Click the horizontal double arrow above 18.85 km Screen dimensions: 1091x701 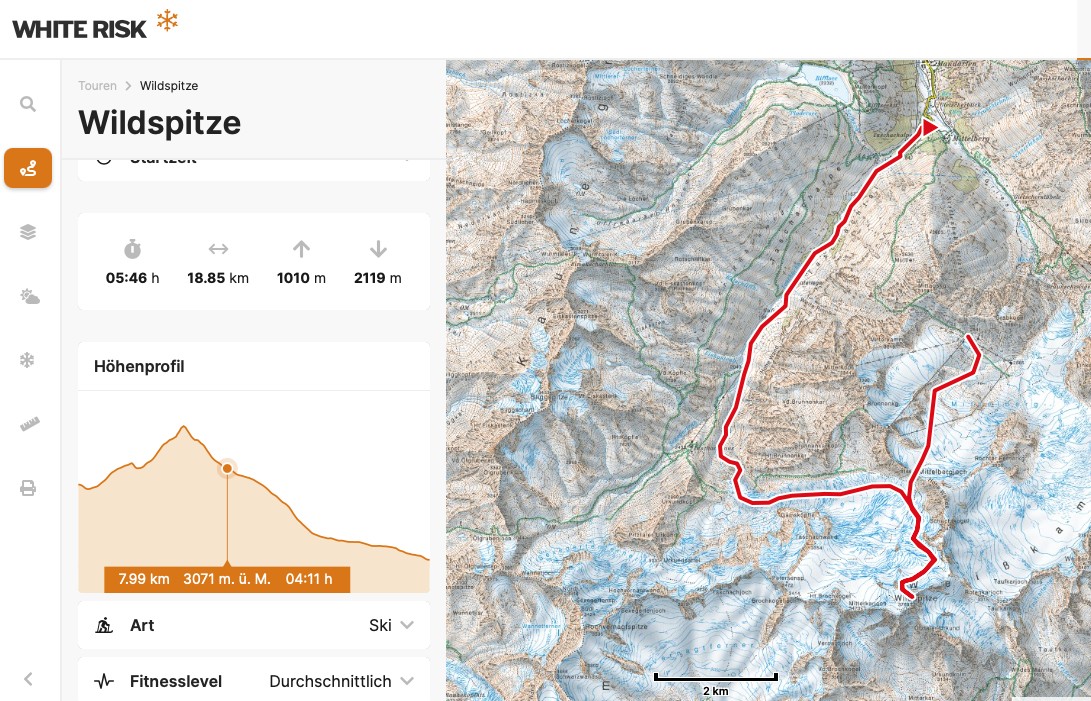pyautogui.click(x=218, y=249)
